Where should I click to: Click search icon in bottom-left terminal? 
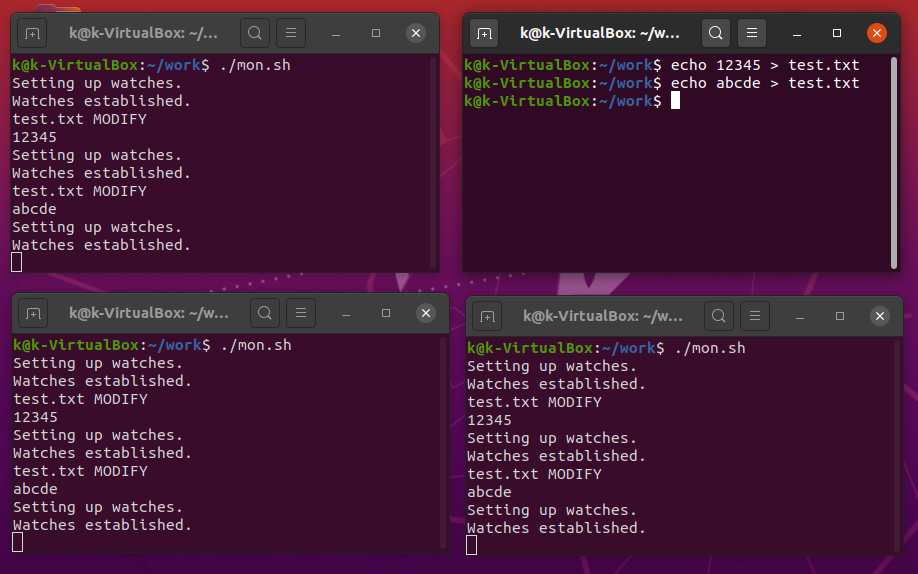(x=265, y=313)
